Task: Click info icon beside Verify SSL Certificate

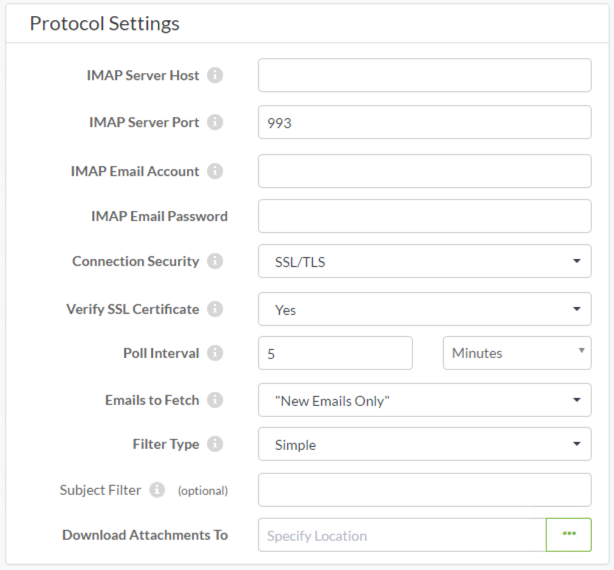Action: point(215,309)
